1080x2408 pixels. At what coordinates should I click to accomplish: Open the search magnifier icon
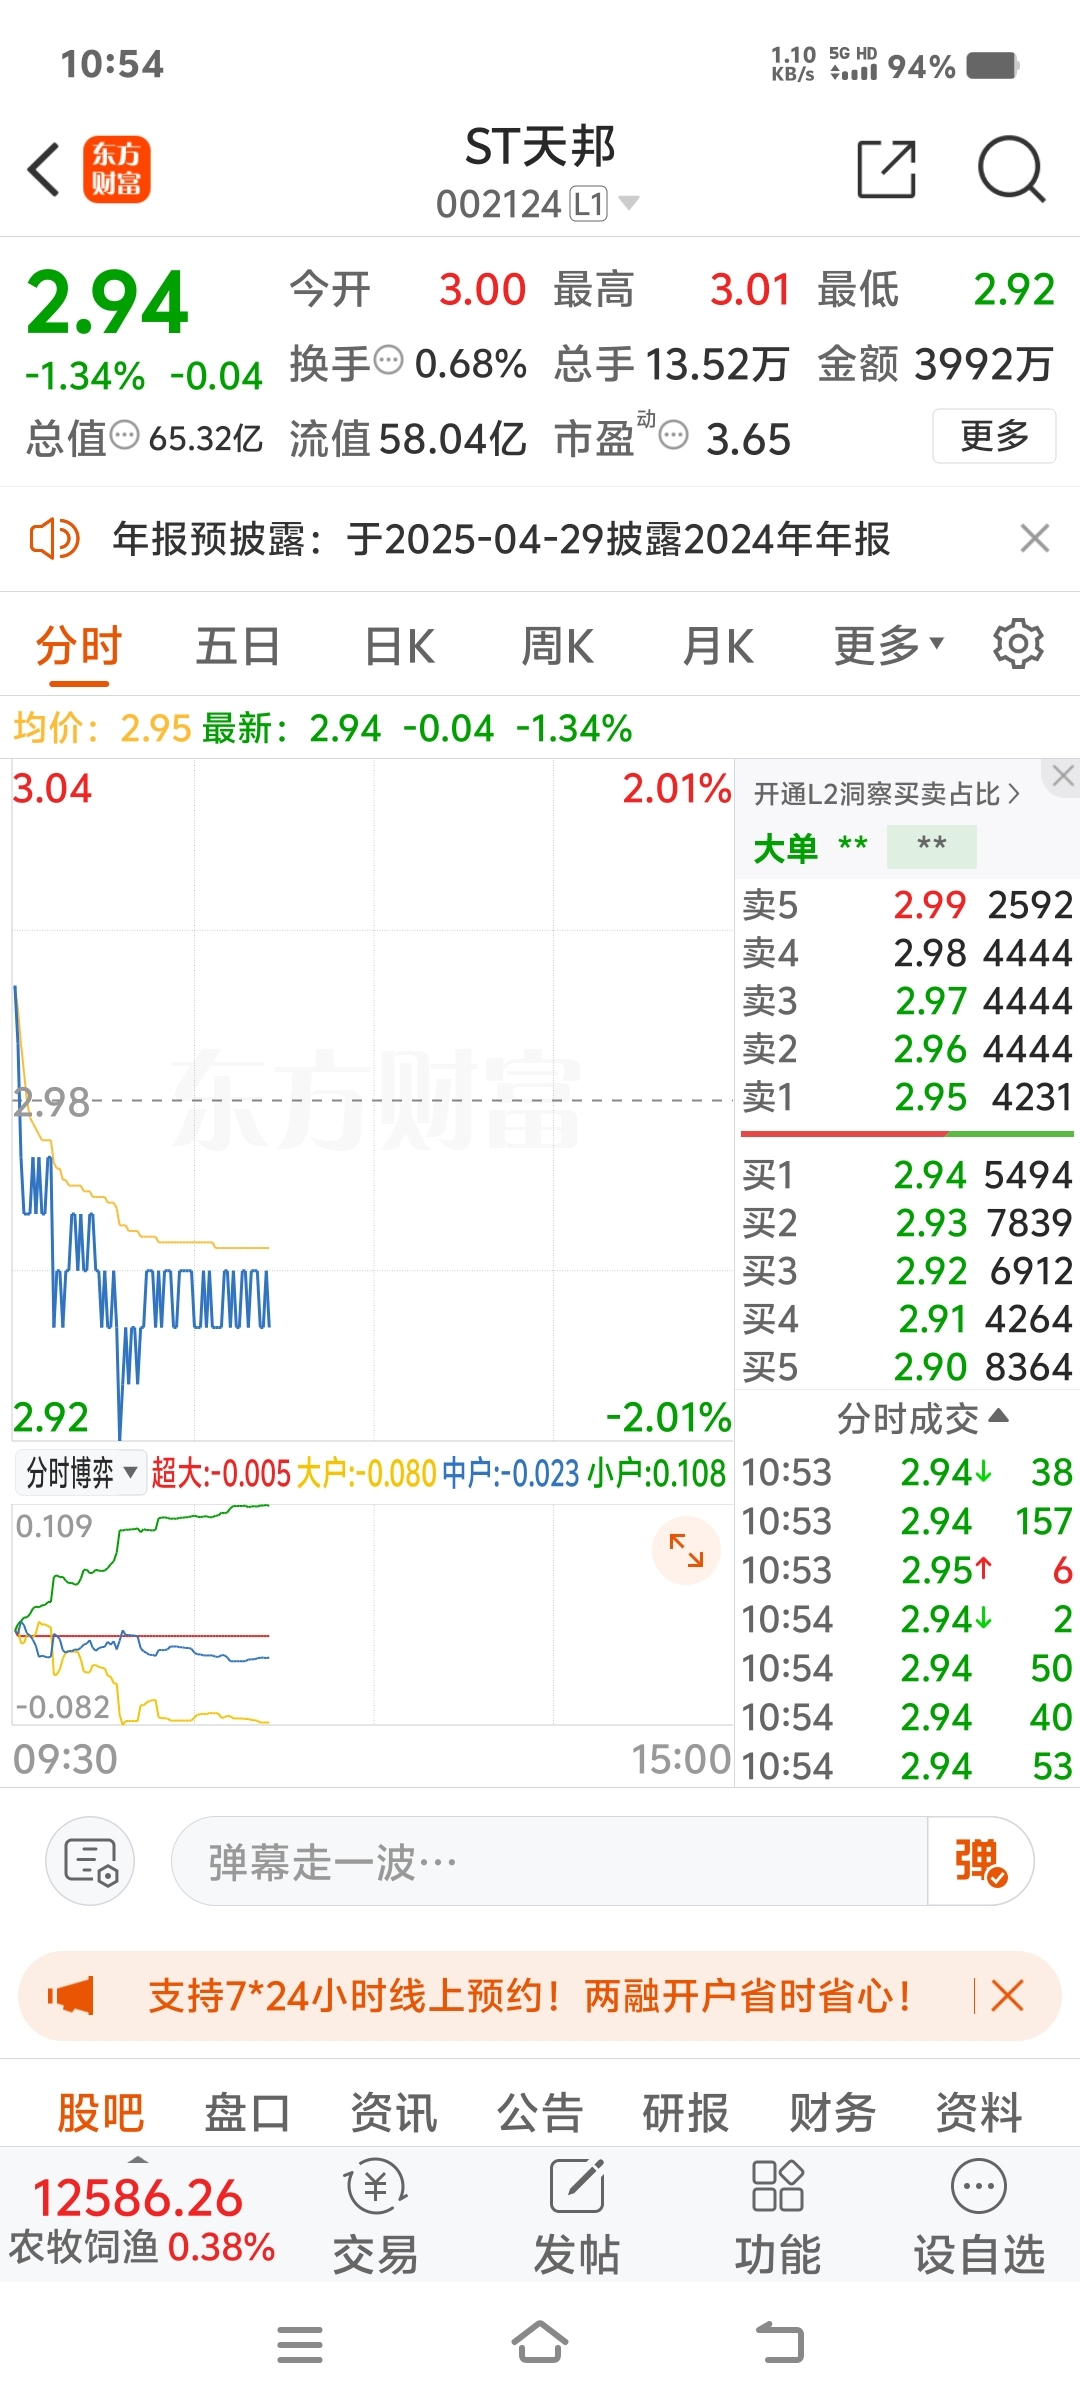click(1011, 169)
